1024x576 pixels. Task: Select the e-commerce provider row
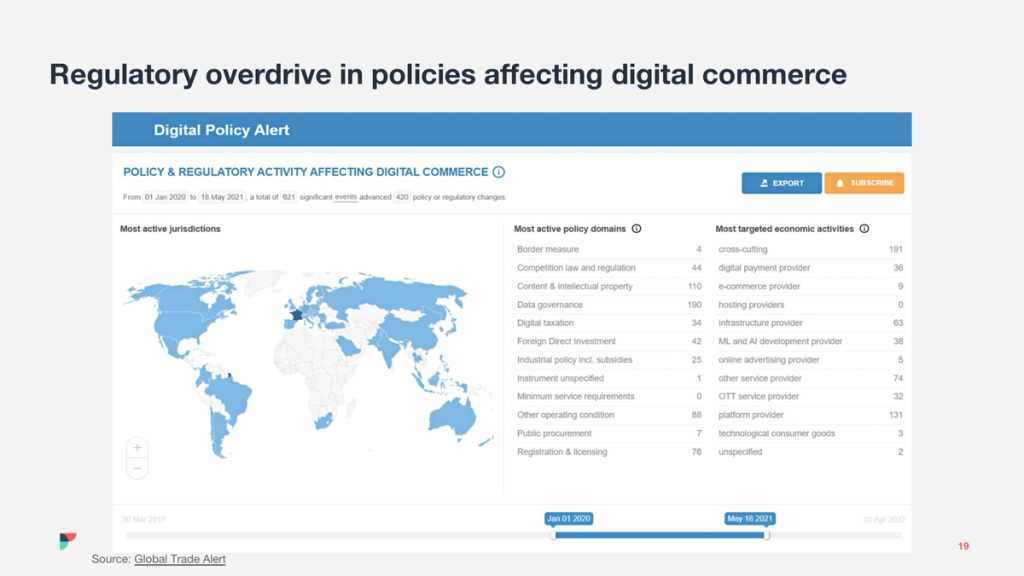pyautogui.click(x=810, y=286)
